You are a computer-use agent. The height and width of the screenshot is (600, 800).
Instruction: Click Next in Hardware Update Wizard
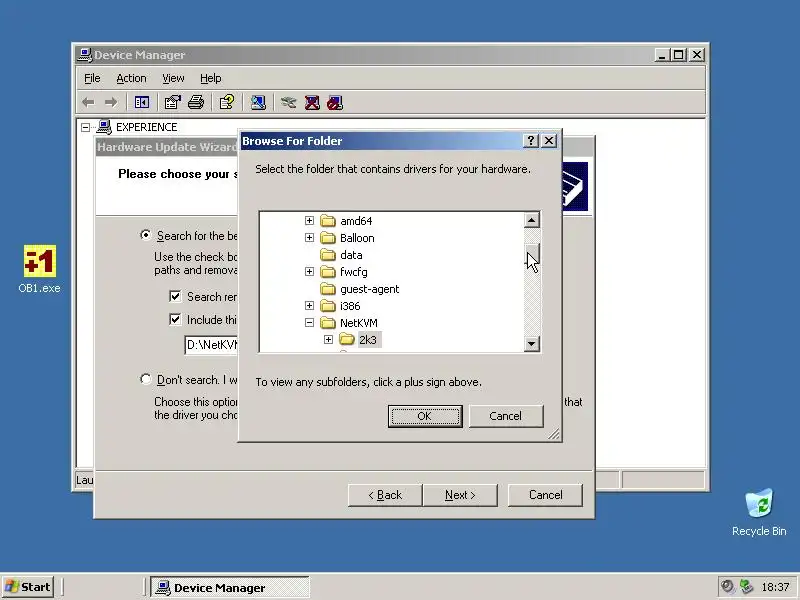pyautogui.click(x=460, y=495)
